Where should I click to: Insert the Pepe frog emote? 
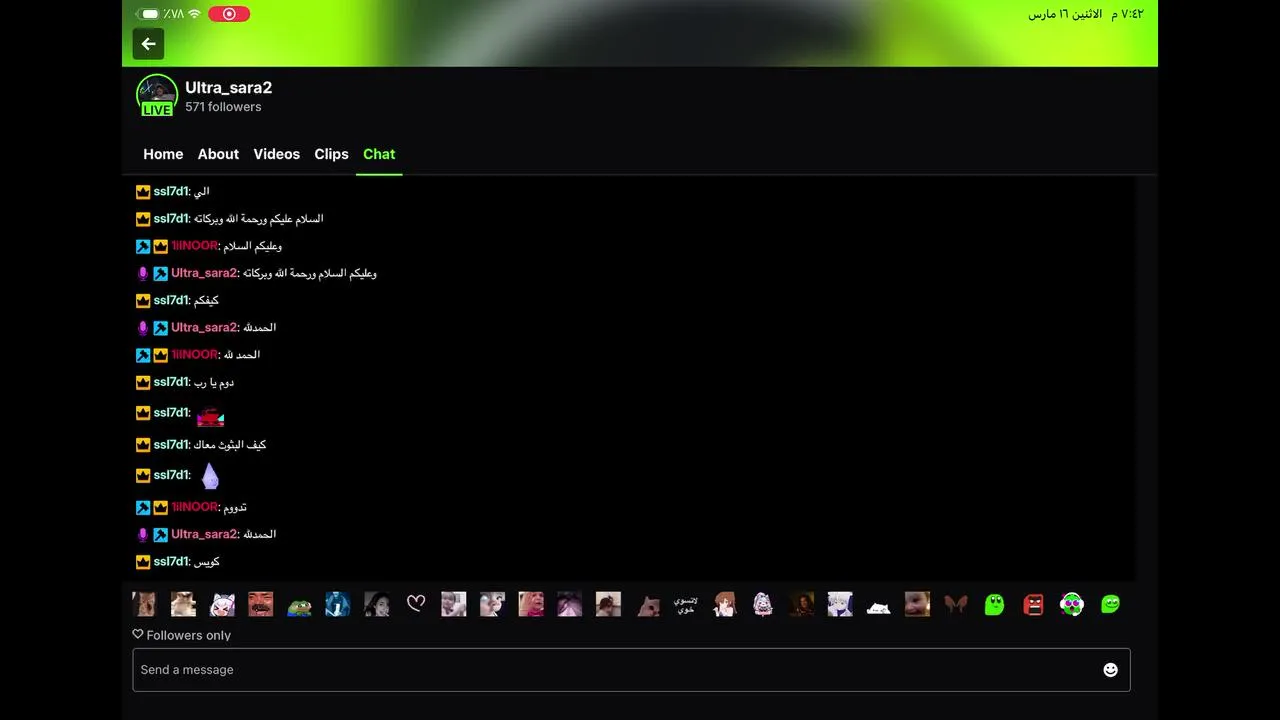point(299,604)
